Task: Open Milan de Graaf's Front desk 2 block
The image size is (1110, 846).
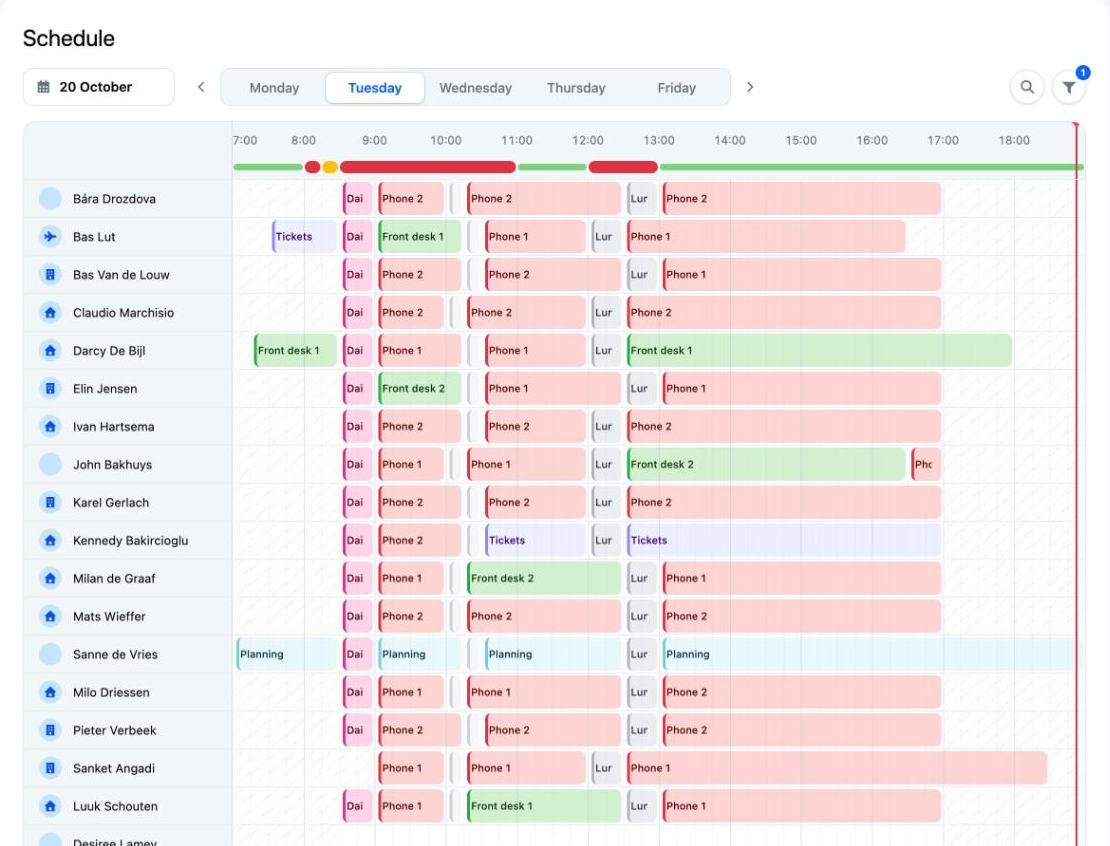Action: click(x=544, y=578)
